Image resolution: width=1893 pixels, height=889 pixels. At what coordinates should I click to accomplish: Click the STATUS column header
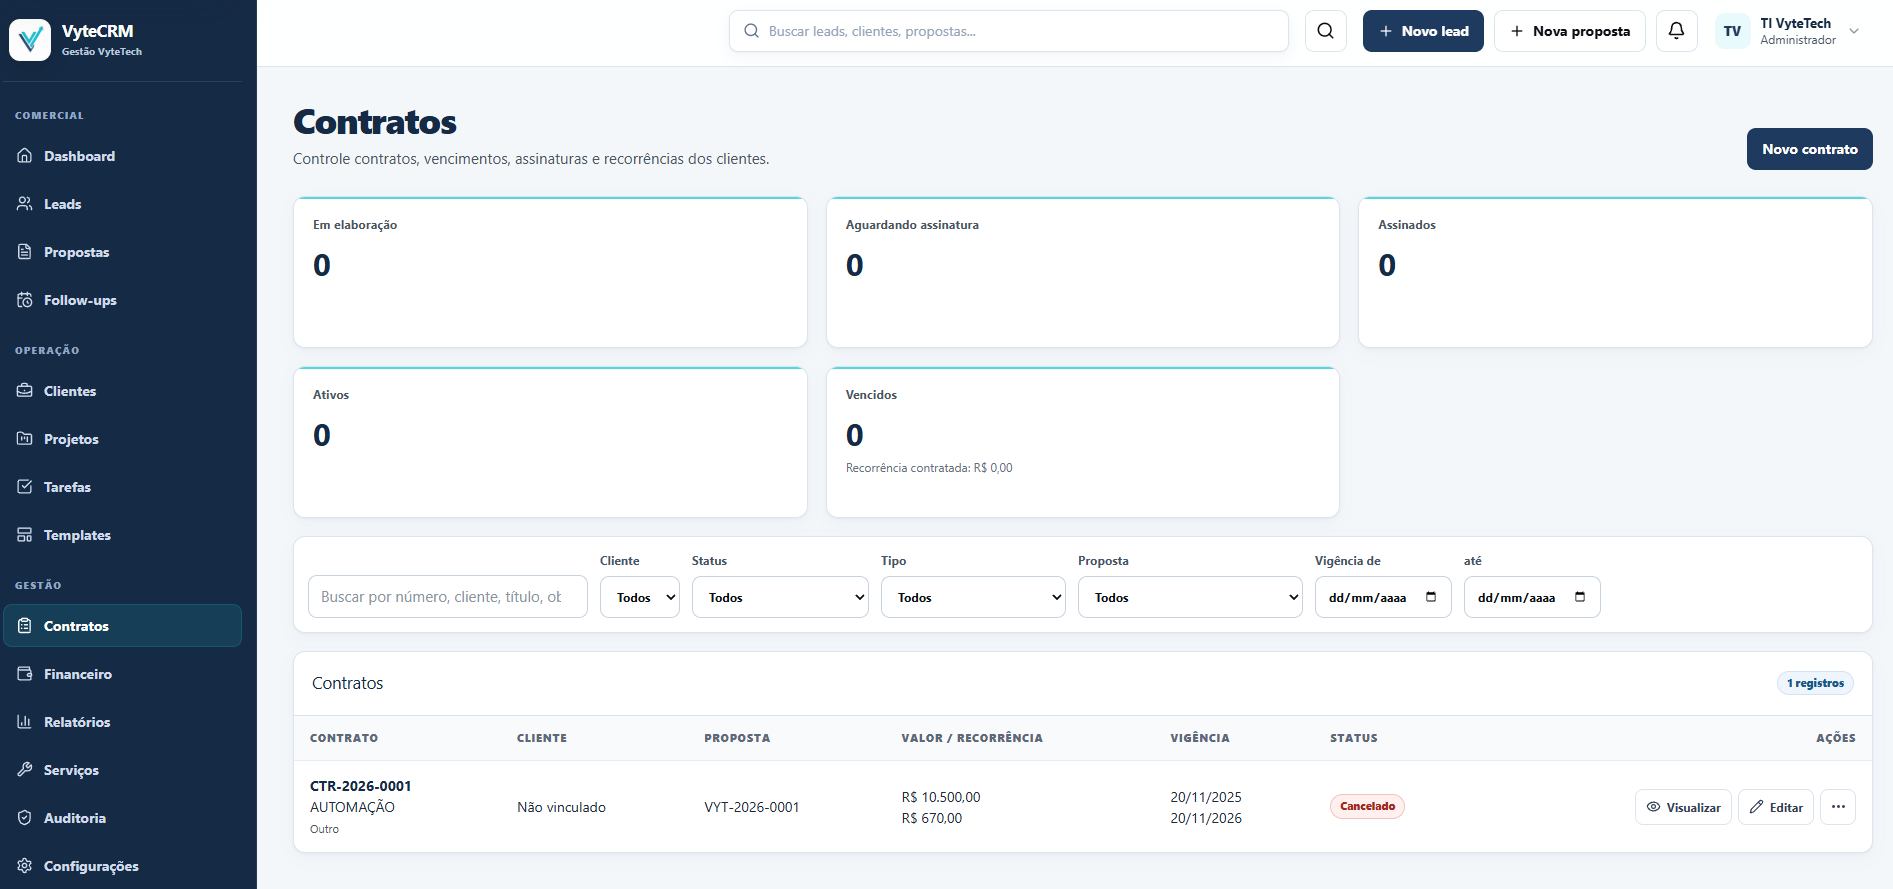click(1354, 738)
